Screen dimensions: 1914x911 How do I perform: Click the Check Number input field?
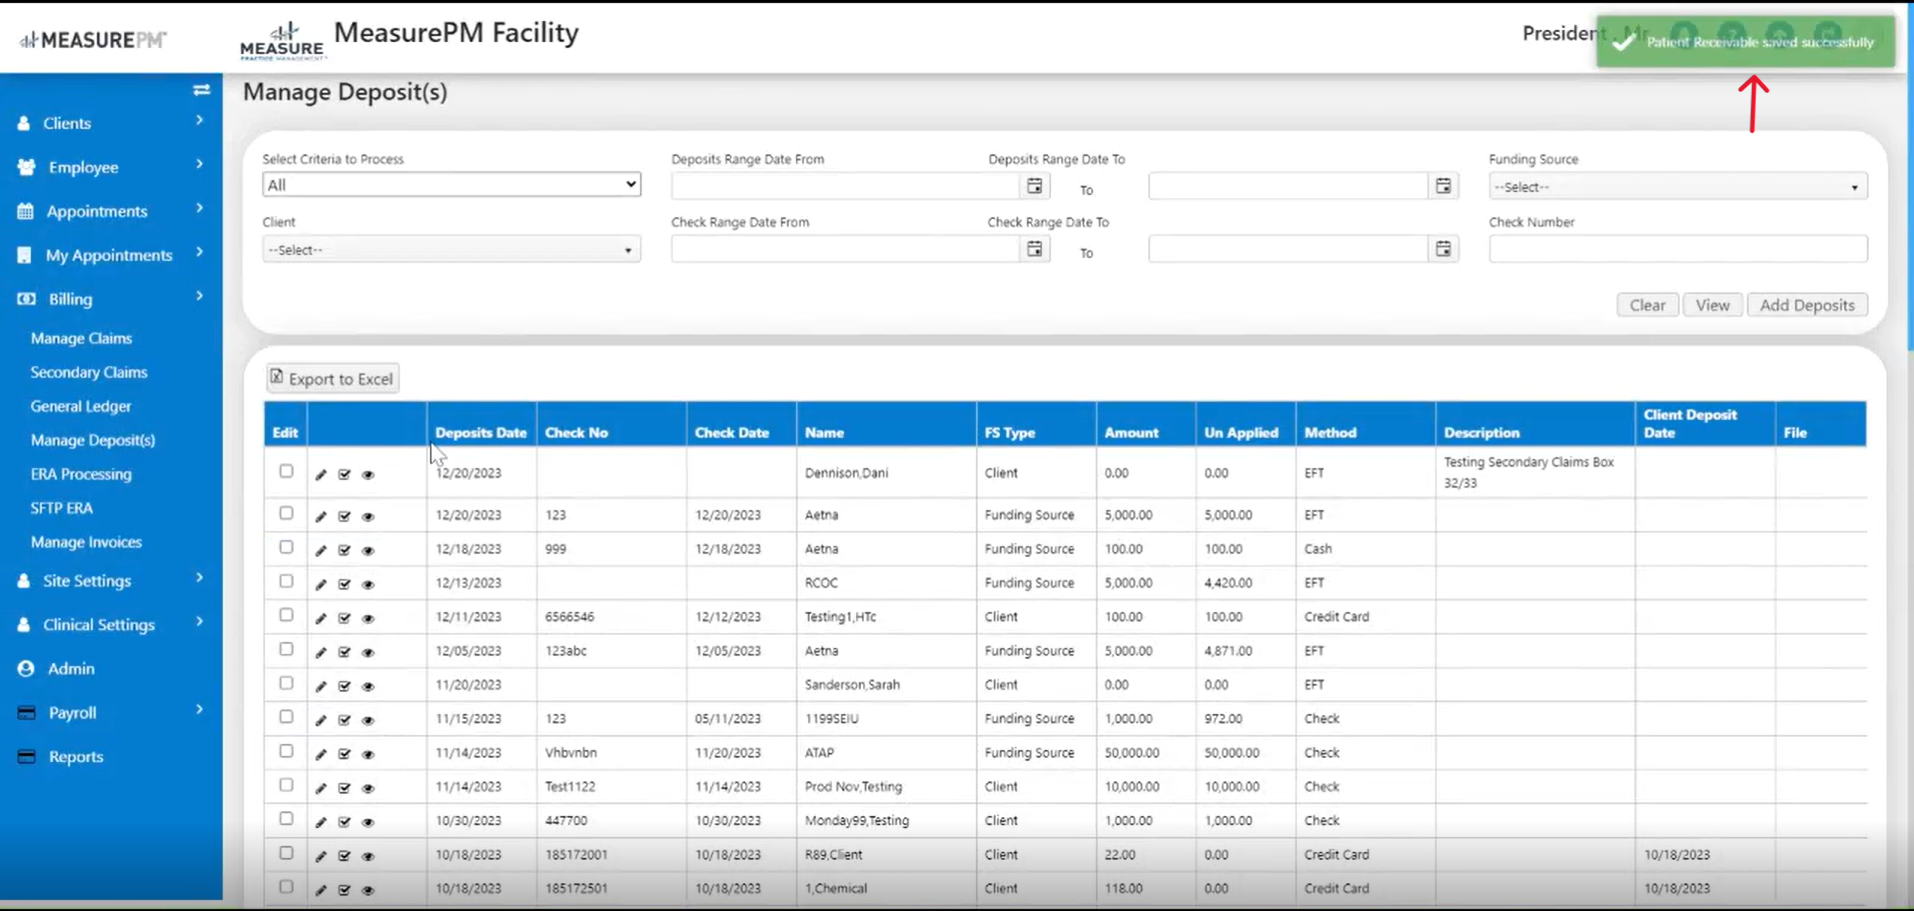(1677, 249)
